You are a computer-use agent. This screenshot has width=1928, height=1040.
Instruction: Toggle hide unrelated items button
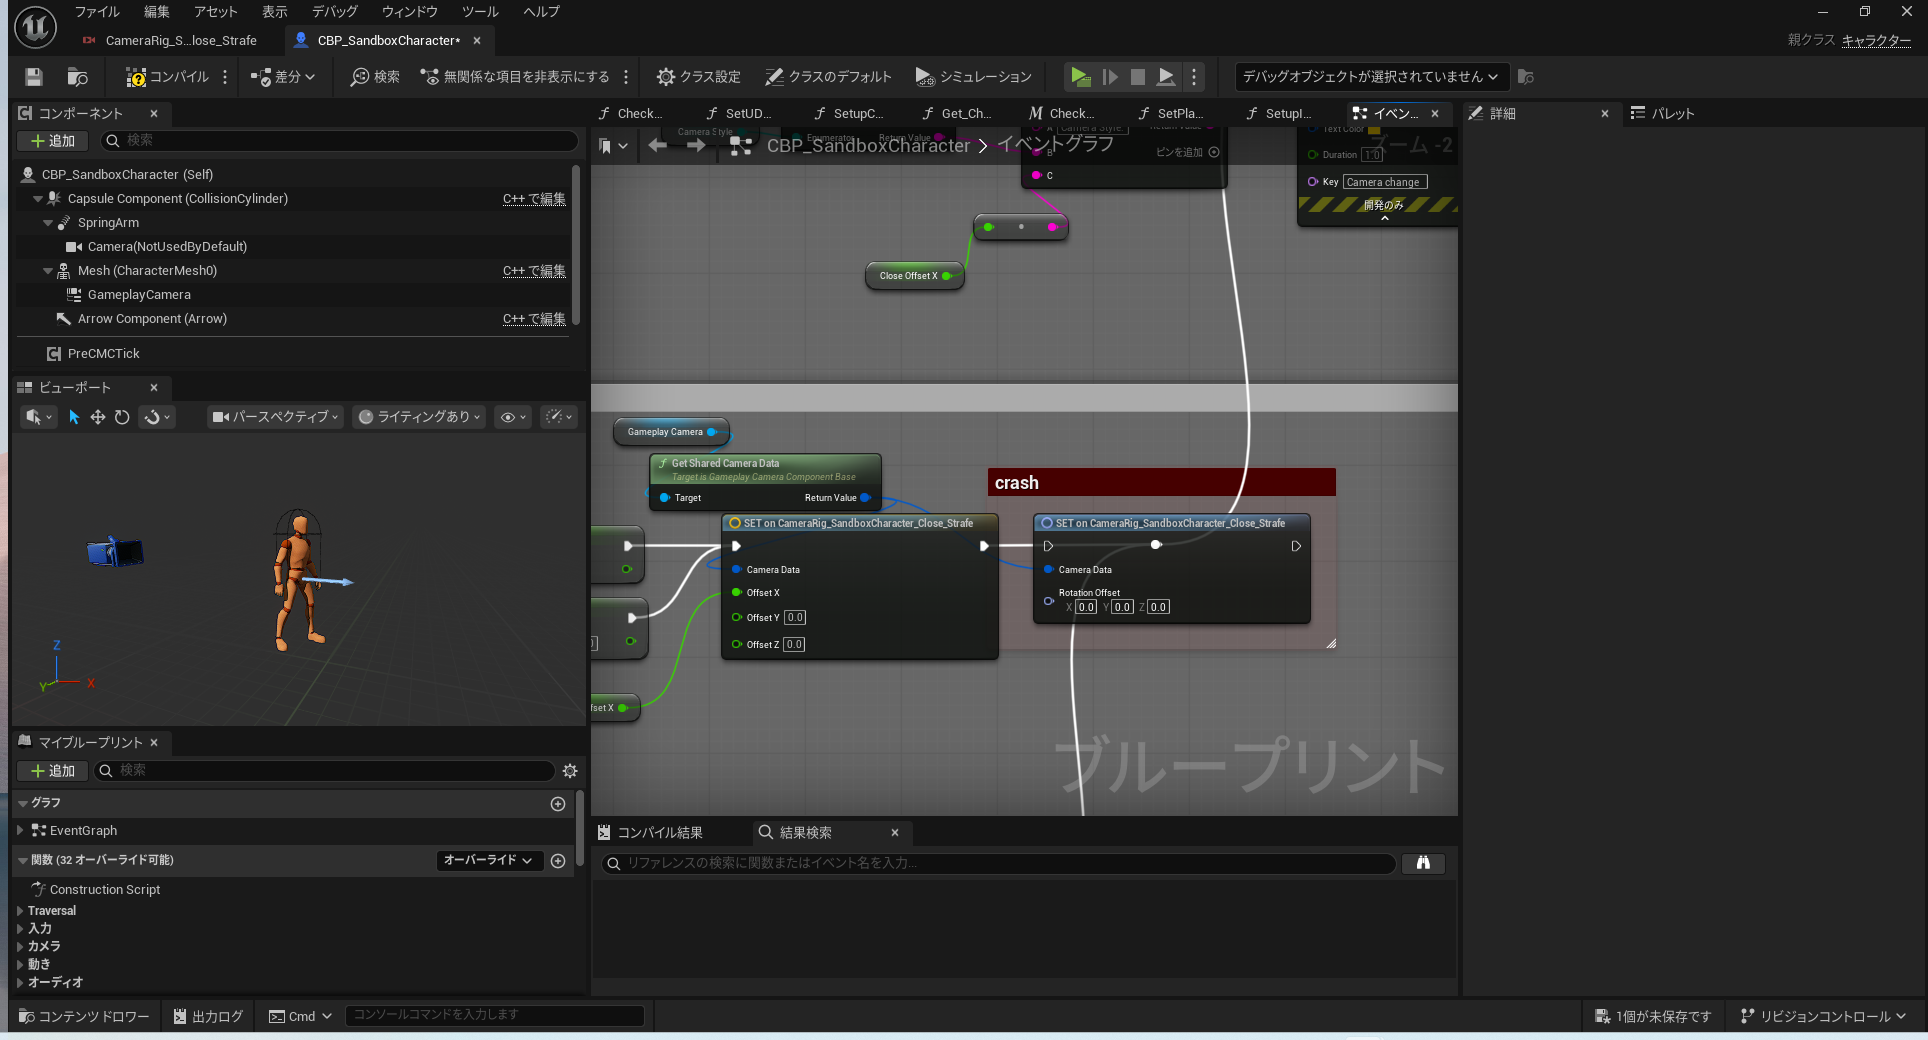(515, 77)
